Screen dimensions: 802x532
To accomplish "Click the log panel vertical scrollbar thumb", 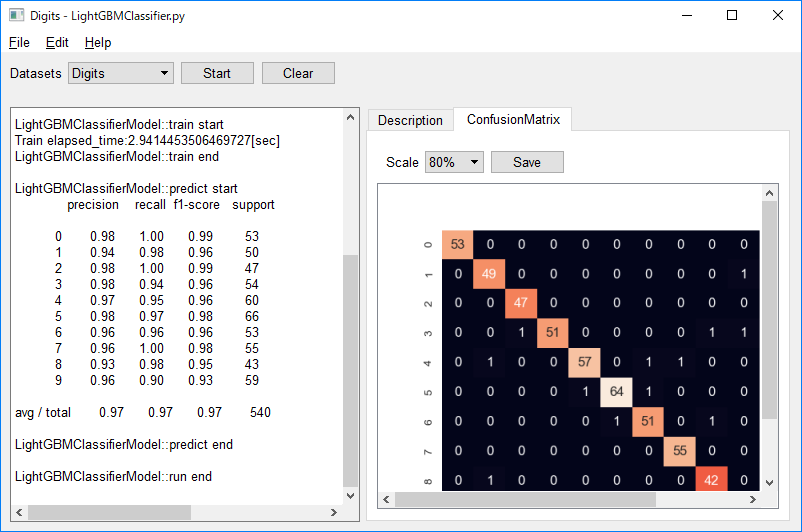I will coord(350,371).
